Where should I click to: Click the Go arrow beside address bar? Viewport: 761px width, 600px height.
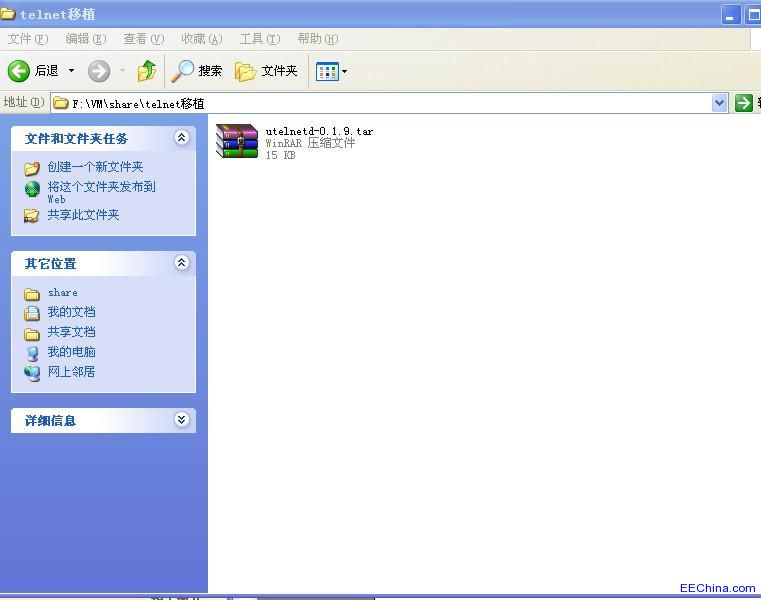click(x=744, y=103)
